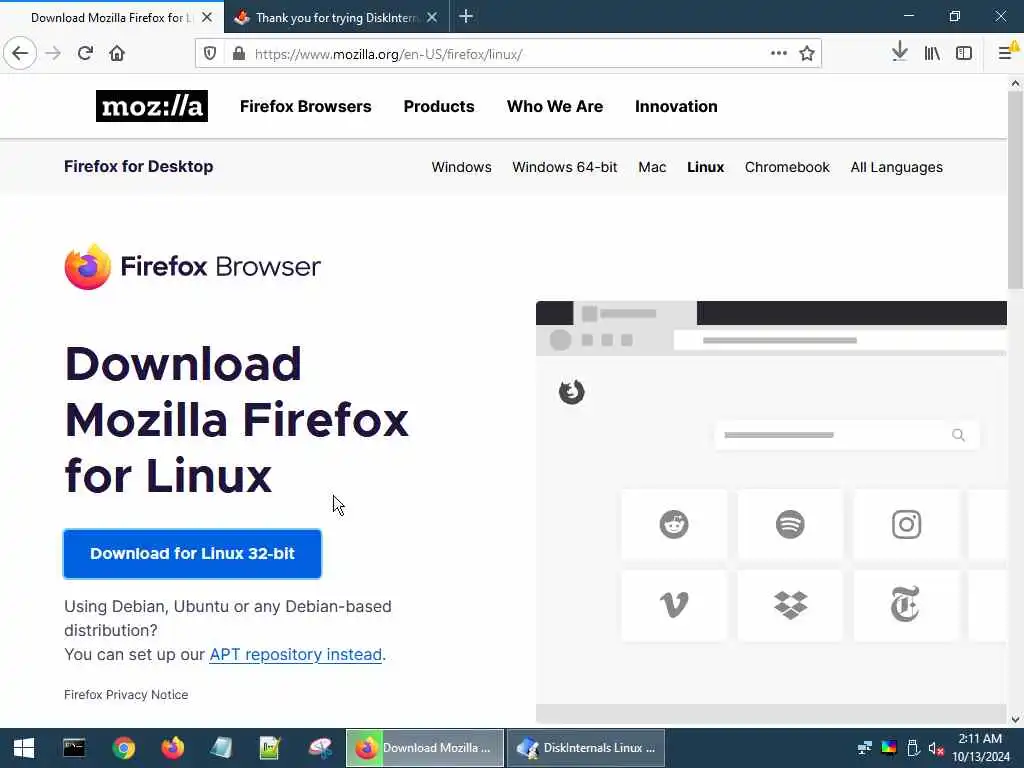Screen dimensions: 1024x768
Task: Open the Products menu
Action: pyautogui.click(x=439, y=106)
